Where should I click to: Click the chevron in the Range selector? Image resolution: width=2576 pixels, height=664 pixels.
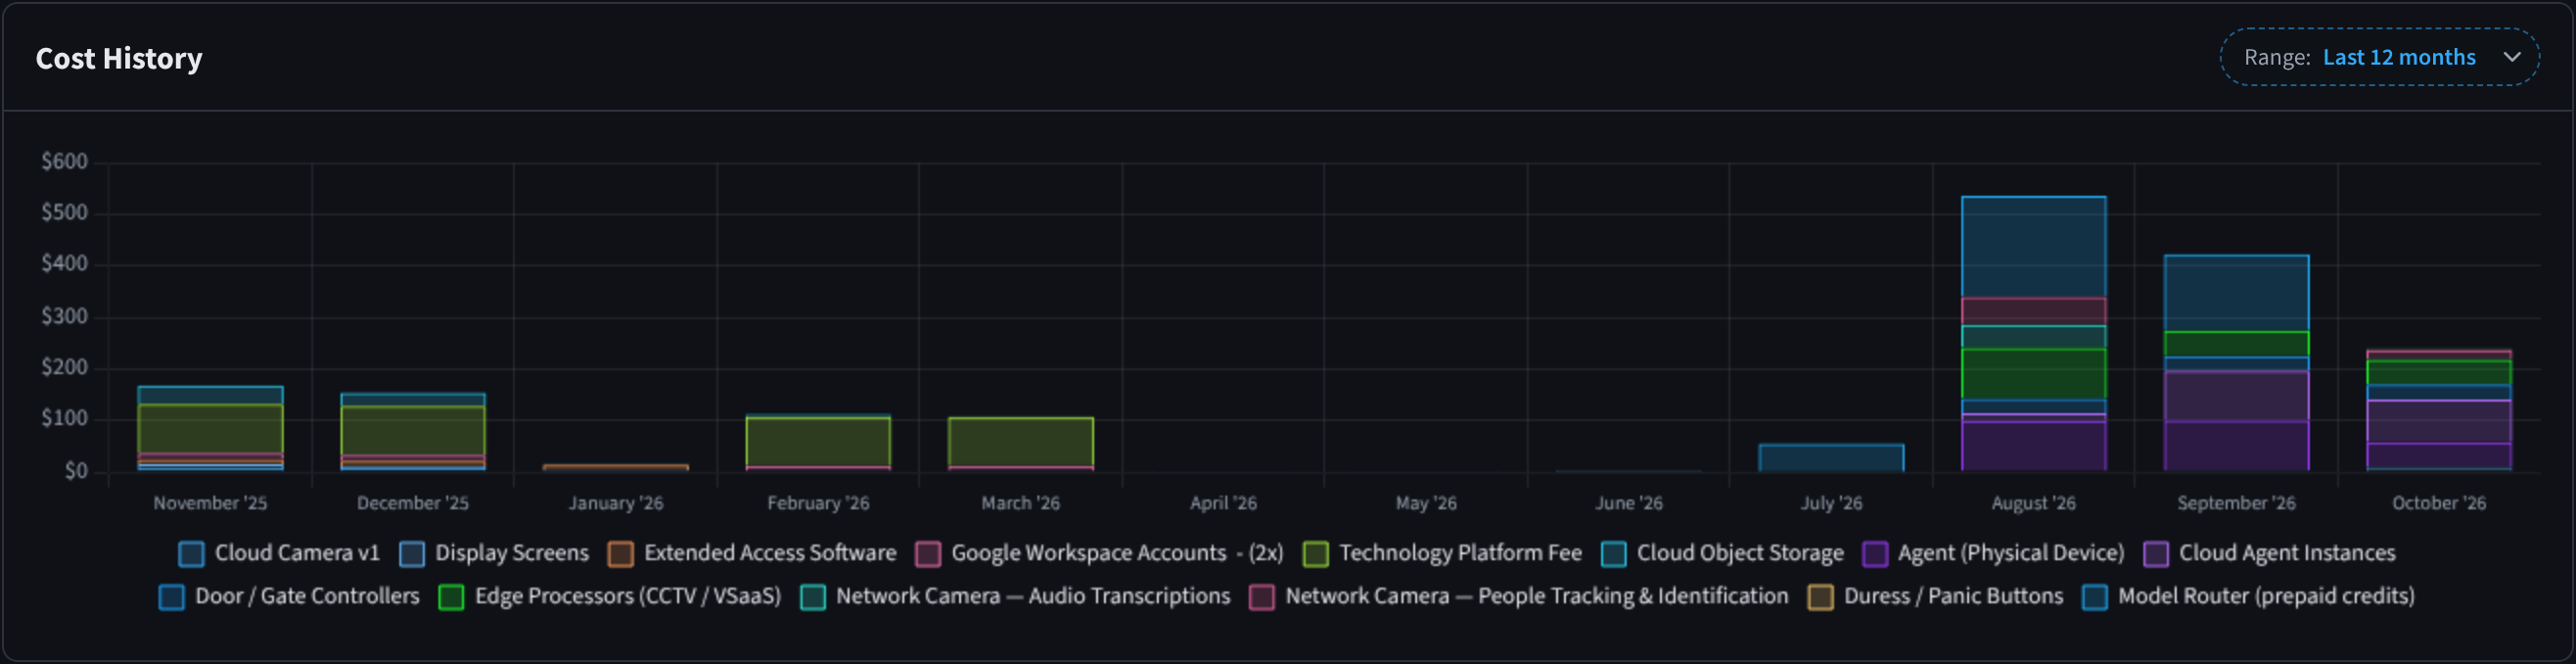point(2512,57)
